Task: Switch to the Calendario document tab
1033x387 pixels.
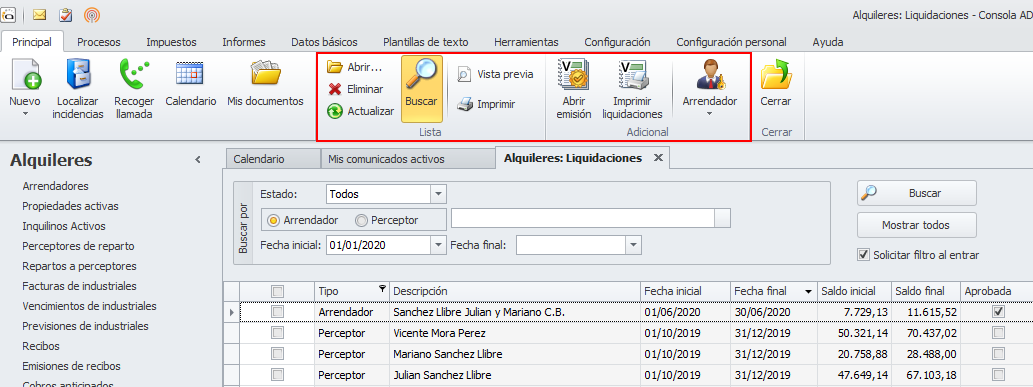Action: click(x=272, y=159)
